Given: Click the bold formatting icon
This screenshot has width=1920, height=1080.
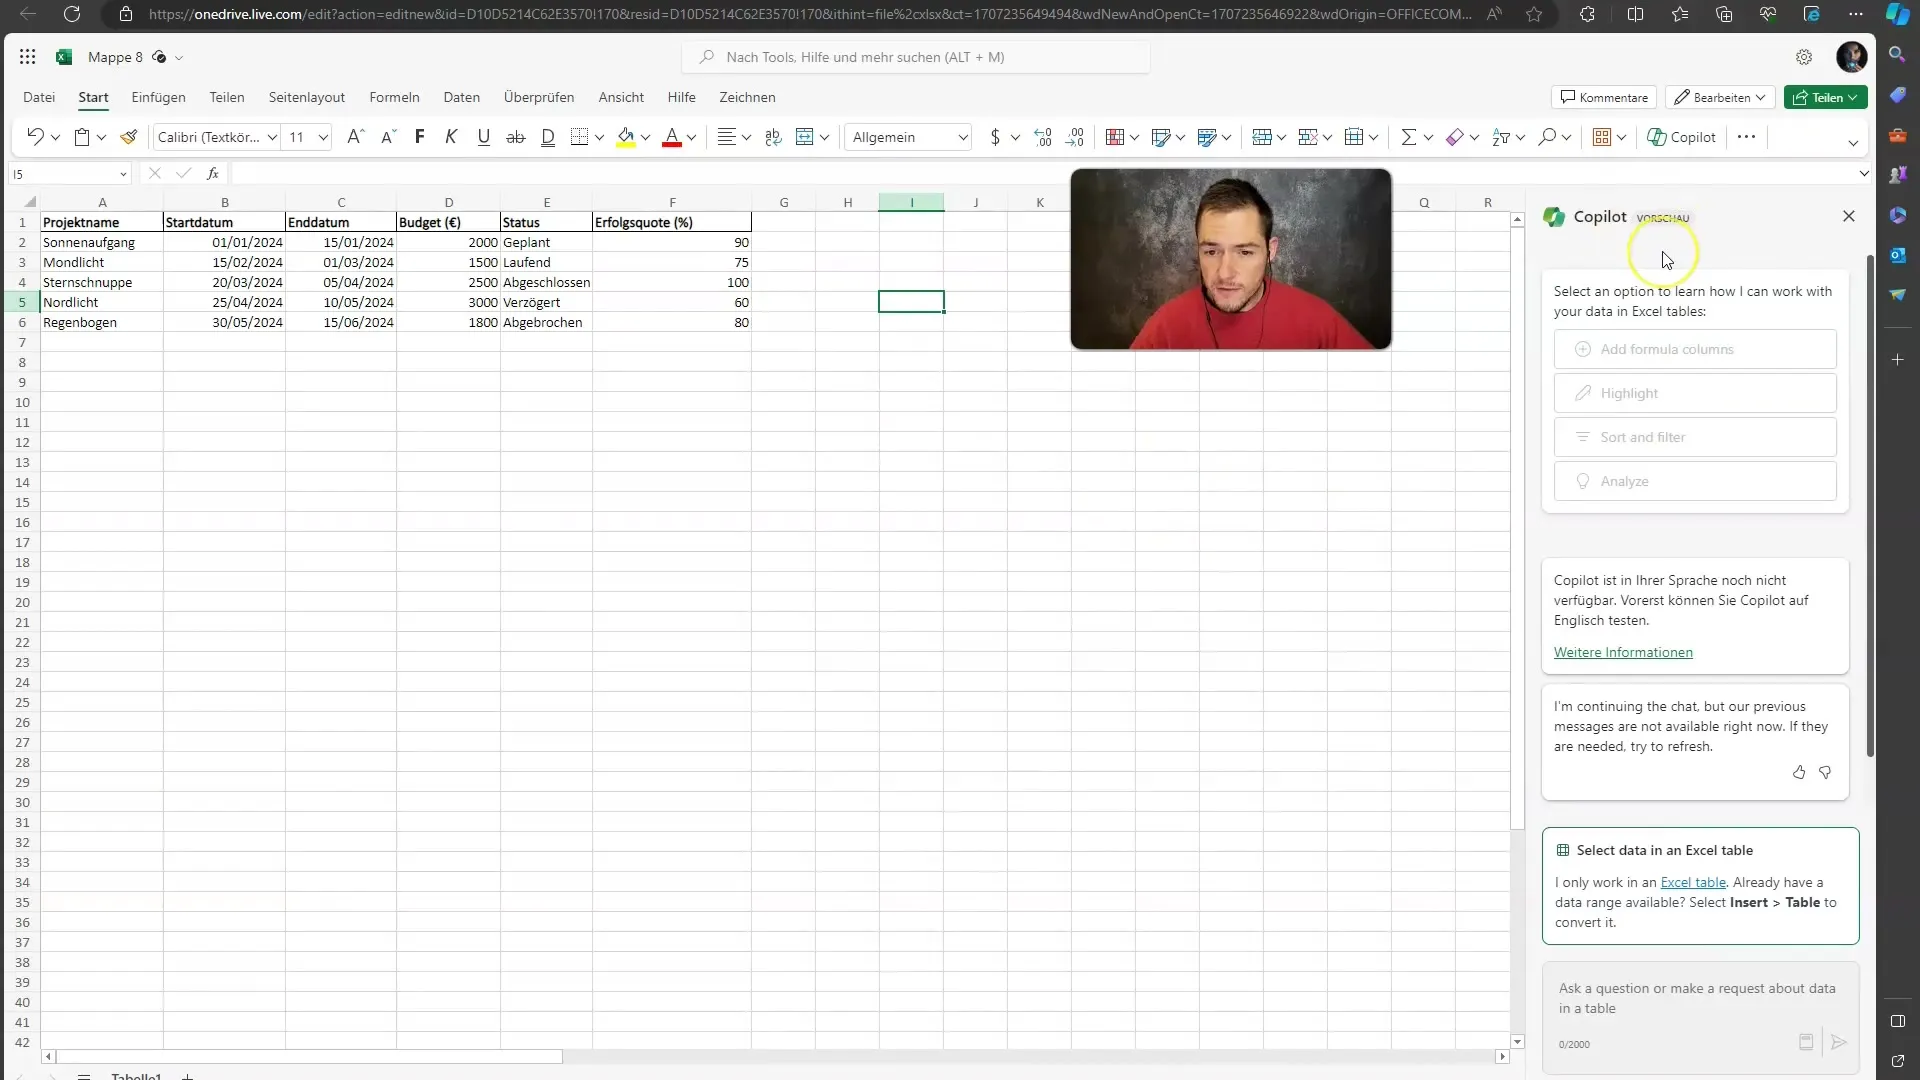Looking at the screenshot, I should (421, 136).
